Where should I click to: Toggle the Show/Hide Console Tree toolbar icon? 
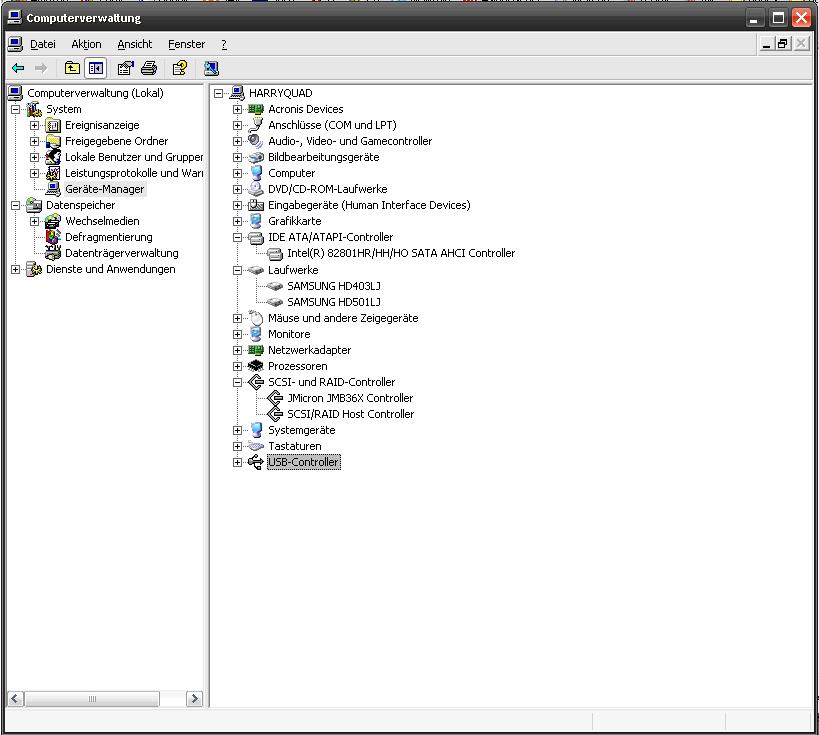click(96, 68)
